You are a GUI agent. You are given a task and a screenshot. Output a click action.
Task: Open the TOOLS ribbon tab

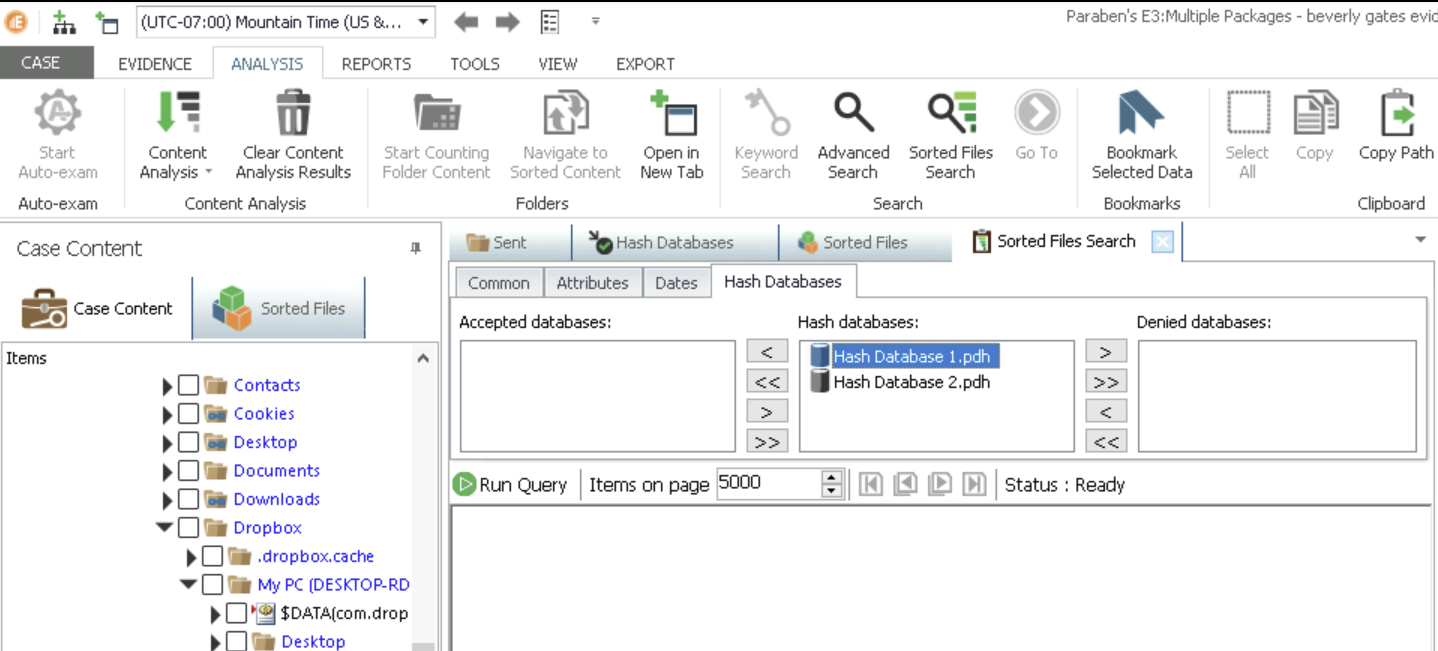click(x=474, y=63)
